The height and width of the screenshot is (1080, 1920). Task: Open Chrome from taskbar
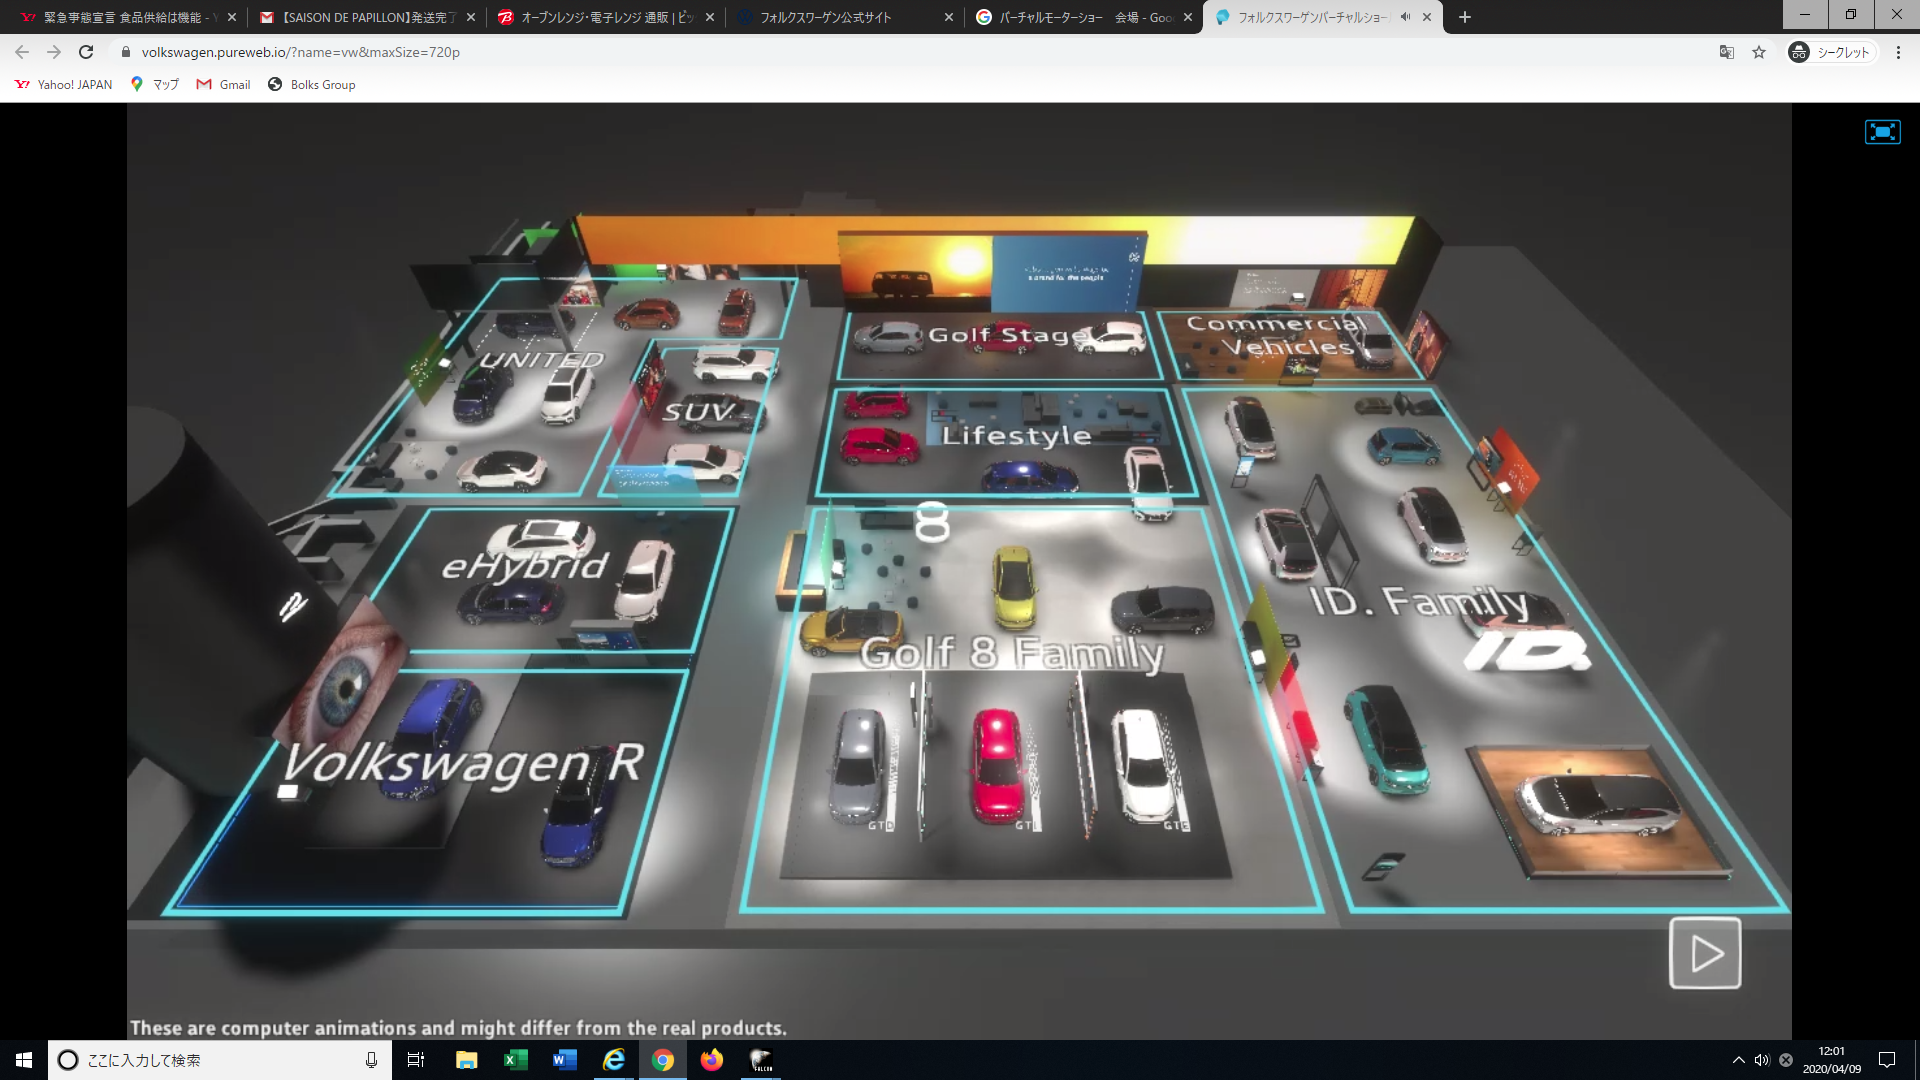pyautogui.click(x=663, y=1060)
